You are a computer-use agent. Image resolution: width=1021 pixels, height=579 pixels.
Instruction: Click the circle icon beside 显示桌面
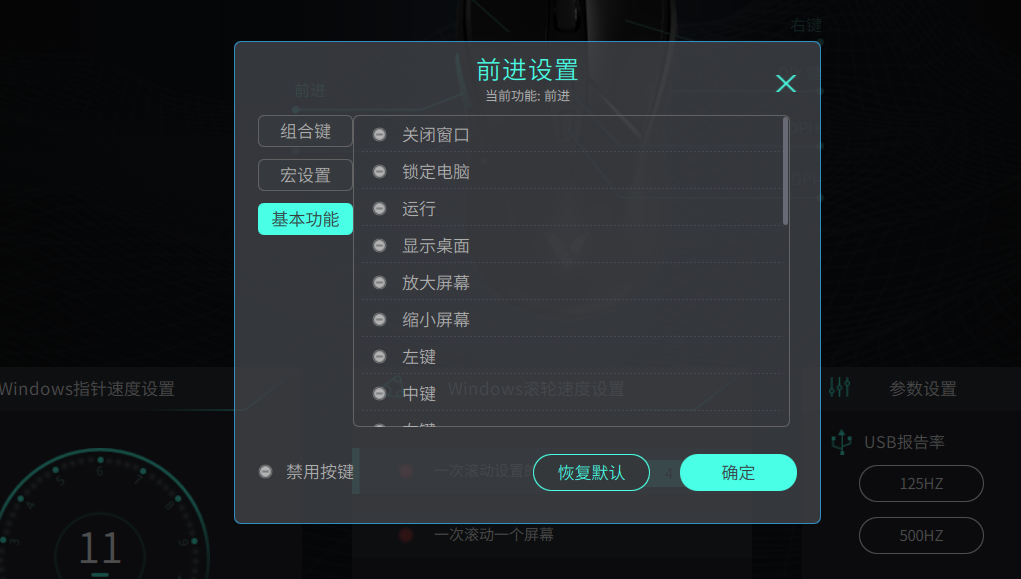click(x=379, y=245)
